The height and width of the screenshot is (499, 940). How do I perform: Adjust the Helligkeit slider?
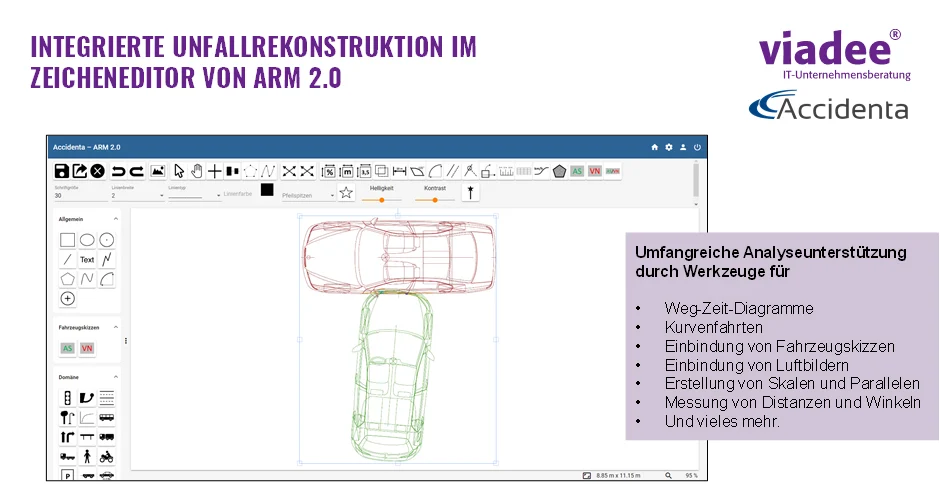coord(381,200)
